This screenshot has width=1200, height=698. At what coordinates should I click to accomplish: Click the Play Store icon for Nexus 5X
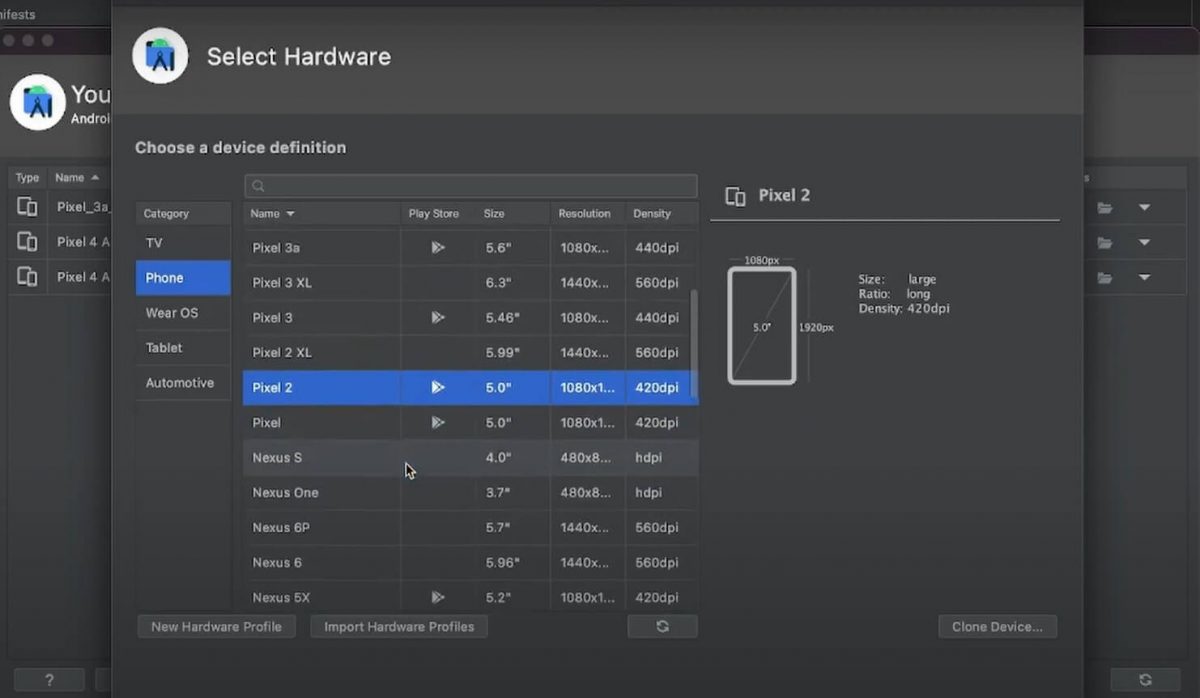coord(437,597)
